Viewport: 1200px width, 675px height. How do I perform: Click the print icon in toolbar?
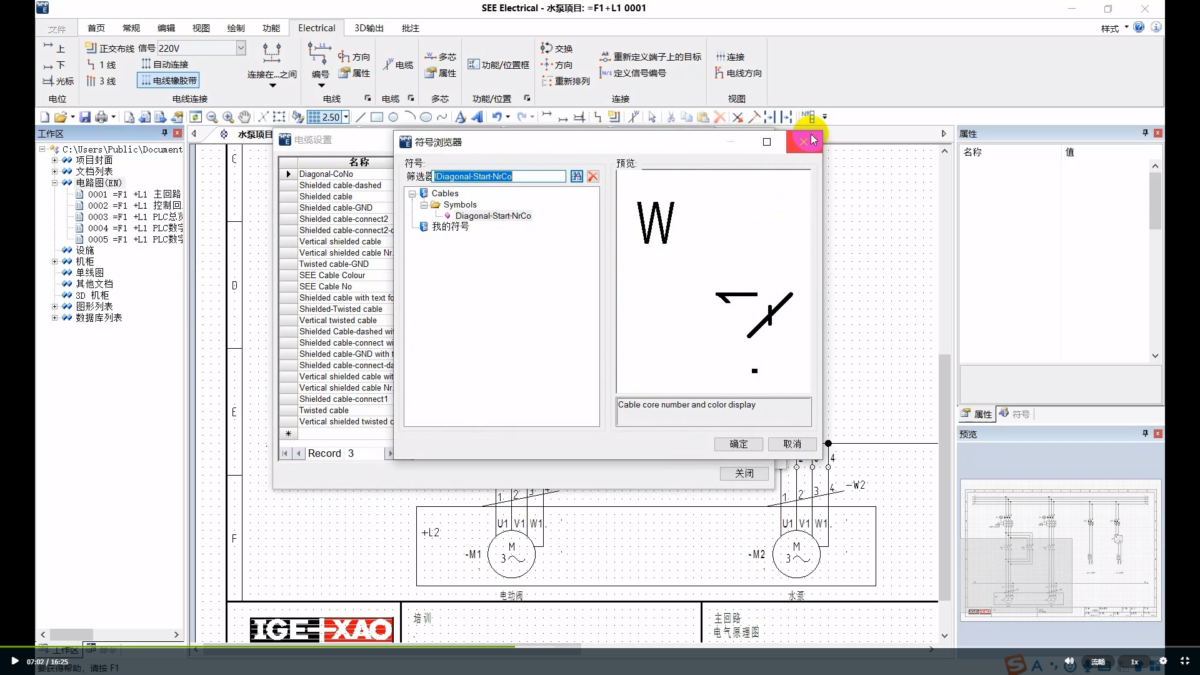(x=102, y=117)
